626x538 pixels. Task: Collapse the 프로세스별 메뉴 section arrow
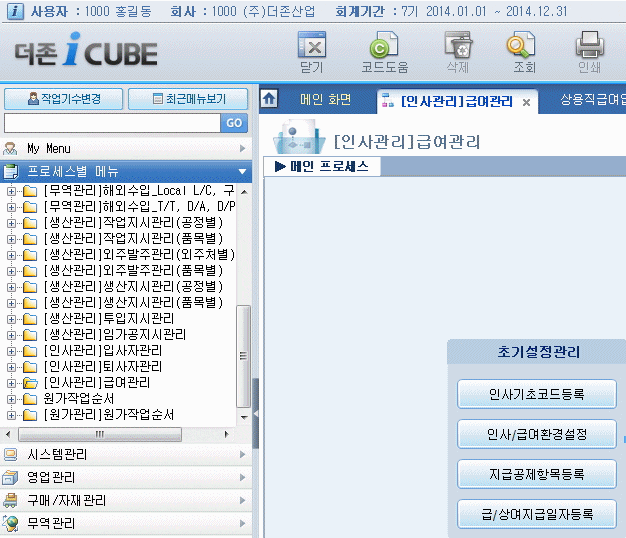tap(242, 172)
